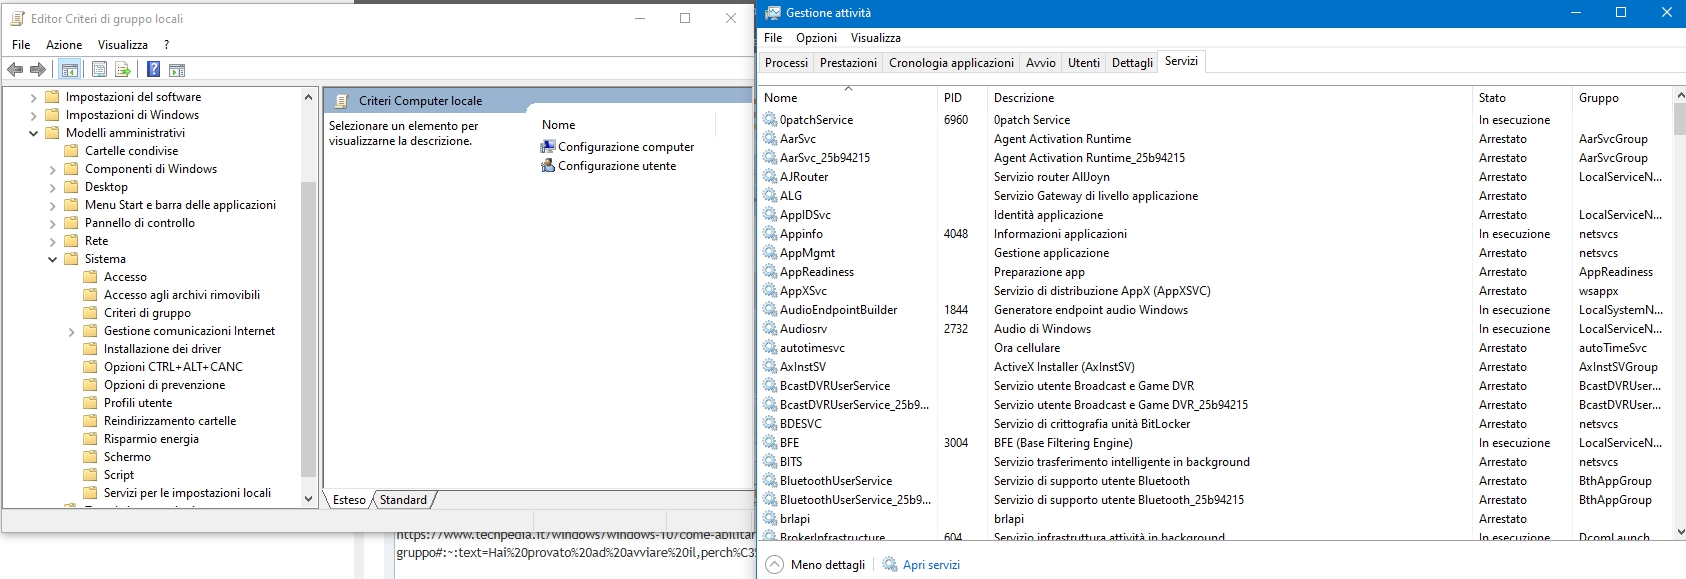Open the Visualizza menu in the policy editor

tap(123, 45)
